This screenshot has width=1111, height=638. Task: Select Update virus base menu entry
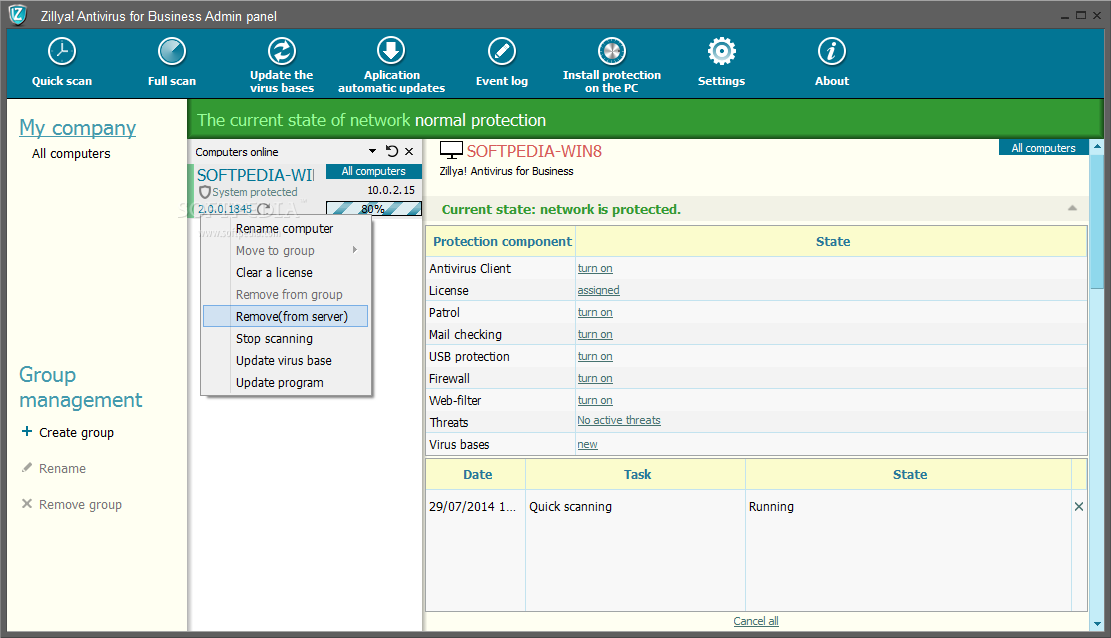[285, 360]
